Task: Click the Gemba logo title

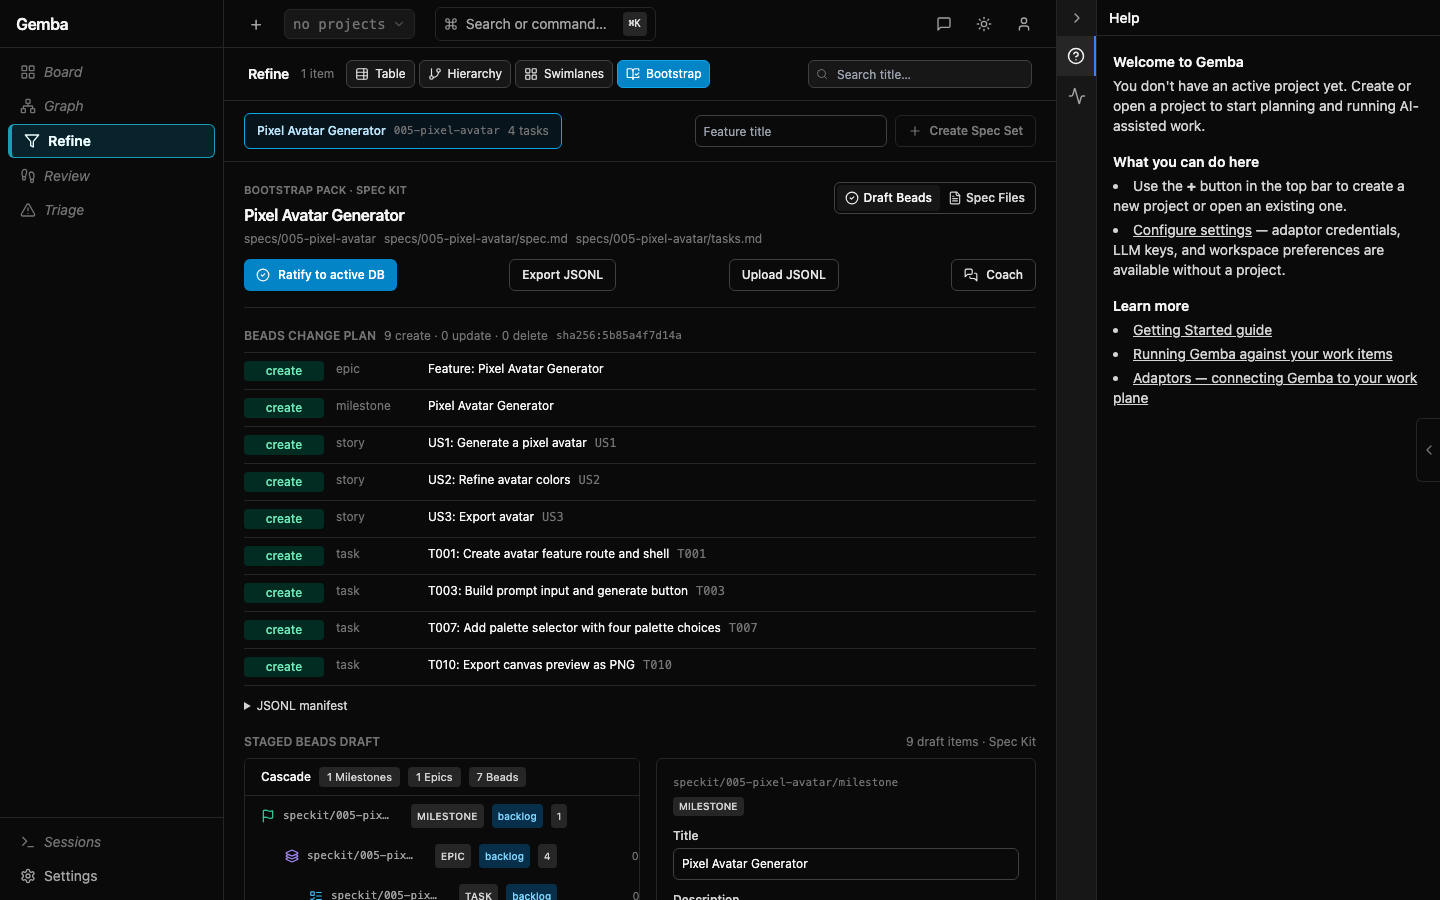Action: click(x=42, y=24)
